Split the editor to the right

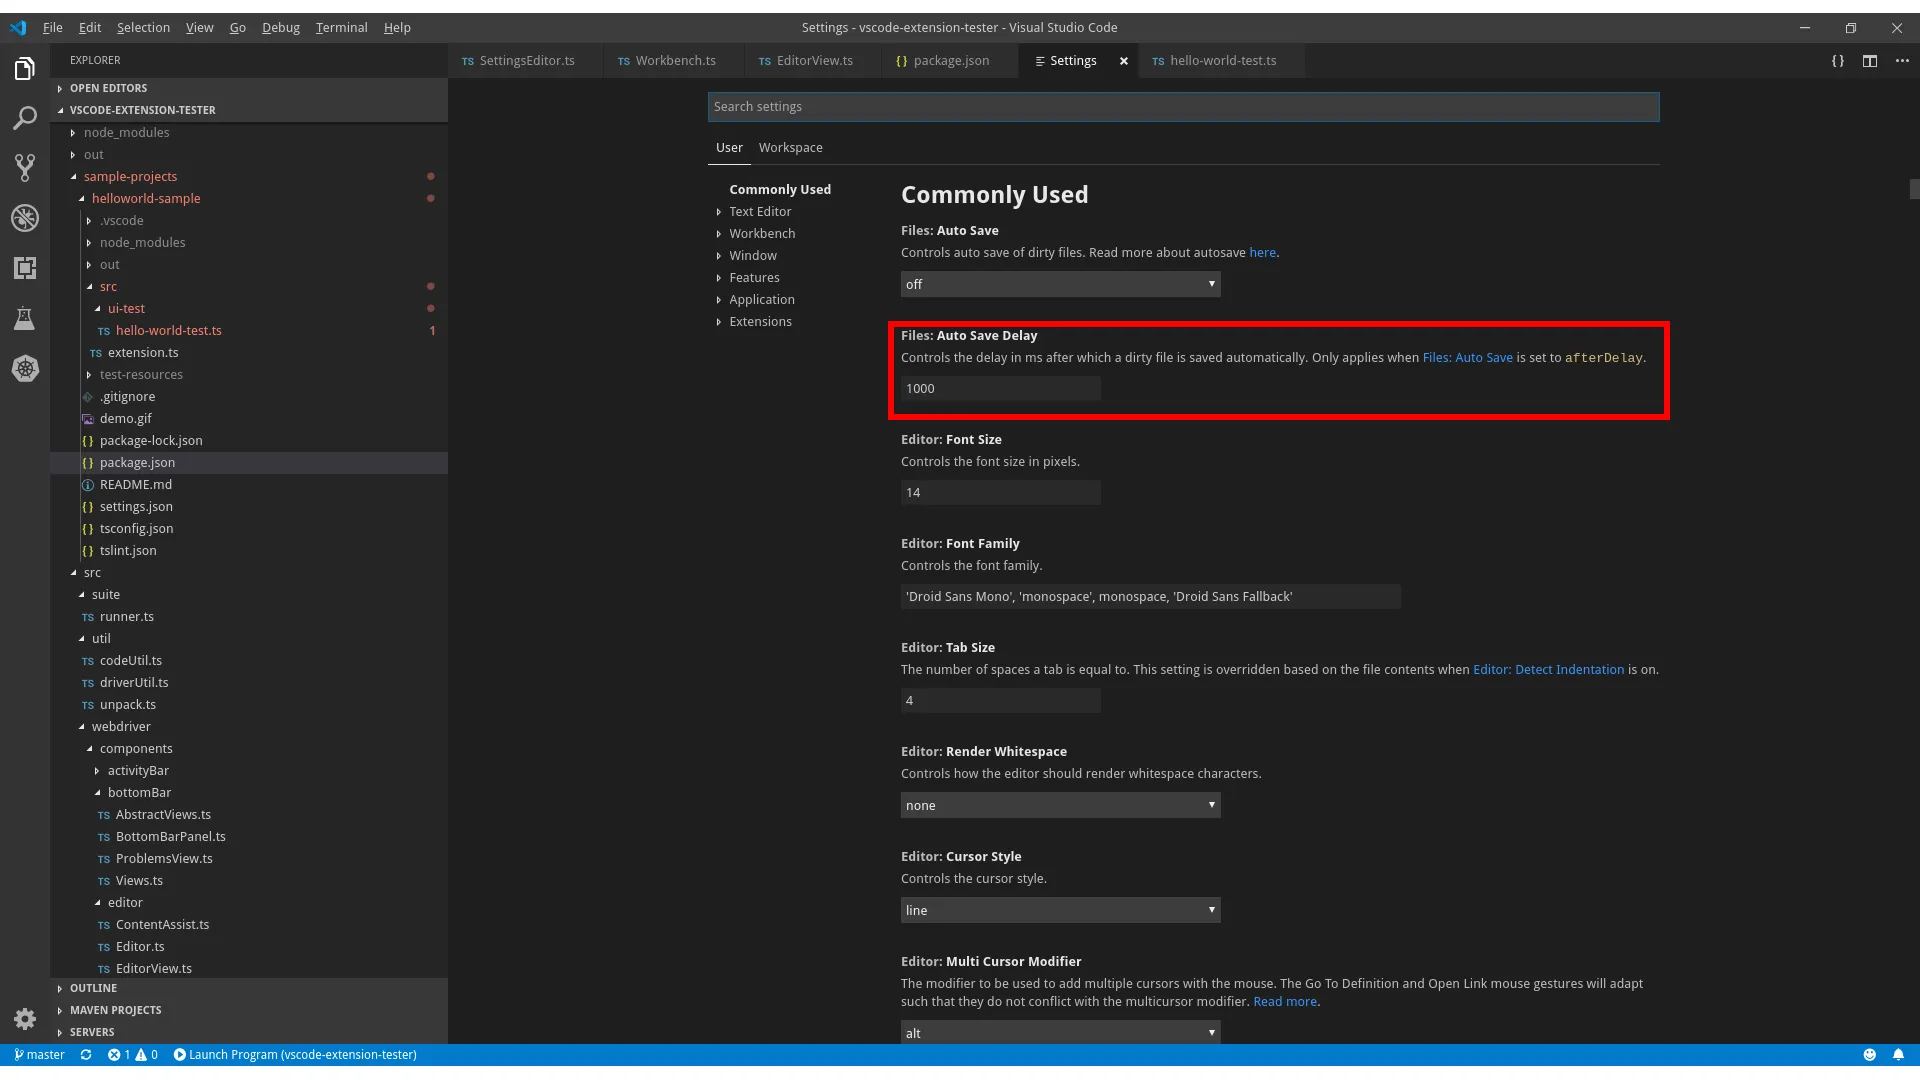coord(1870,61)
